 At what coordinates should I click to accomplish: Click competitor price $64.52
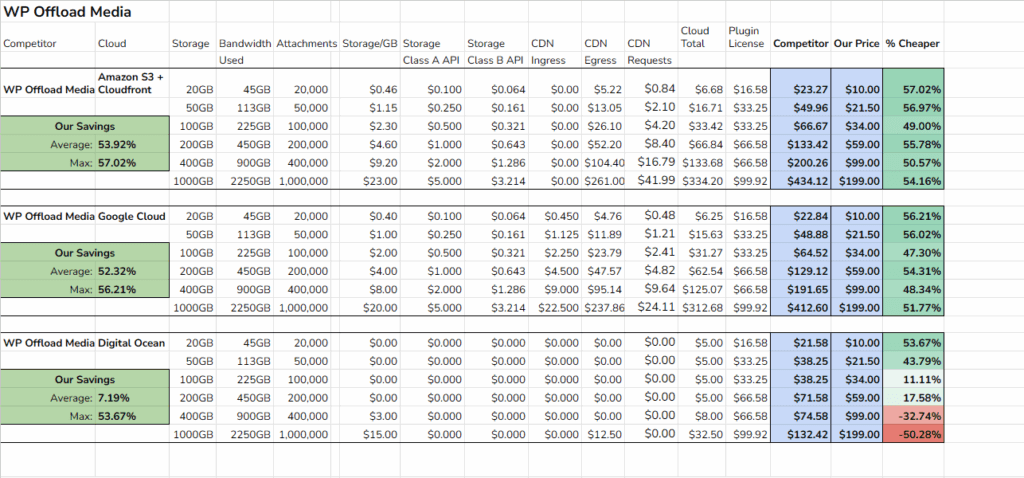(801, 253)
